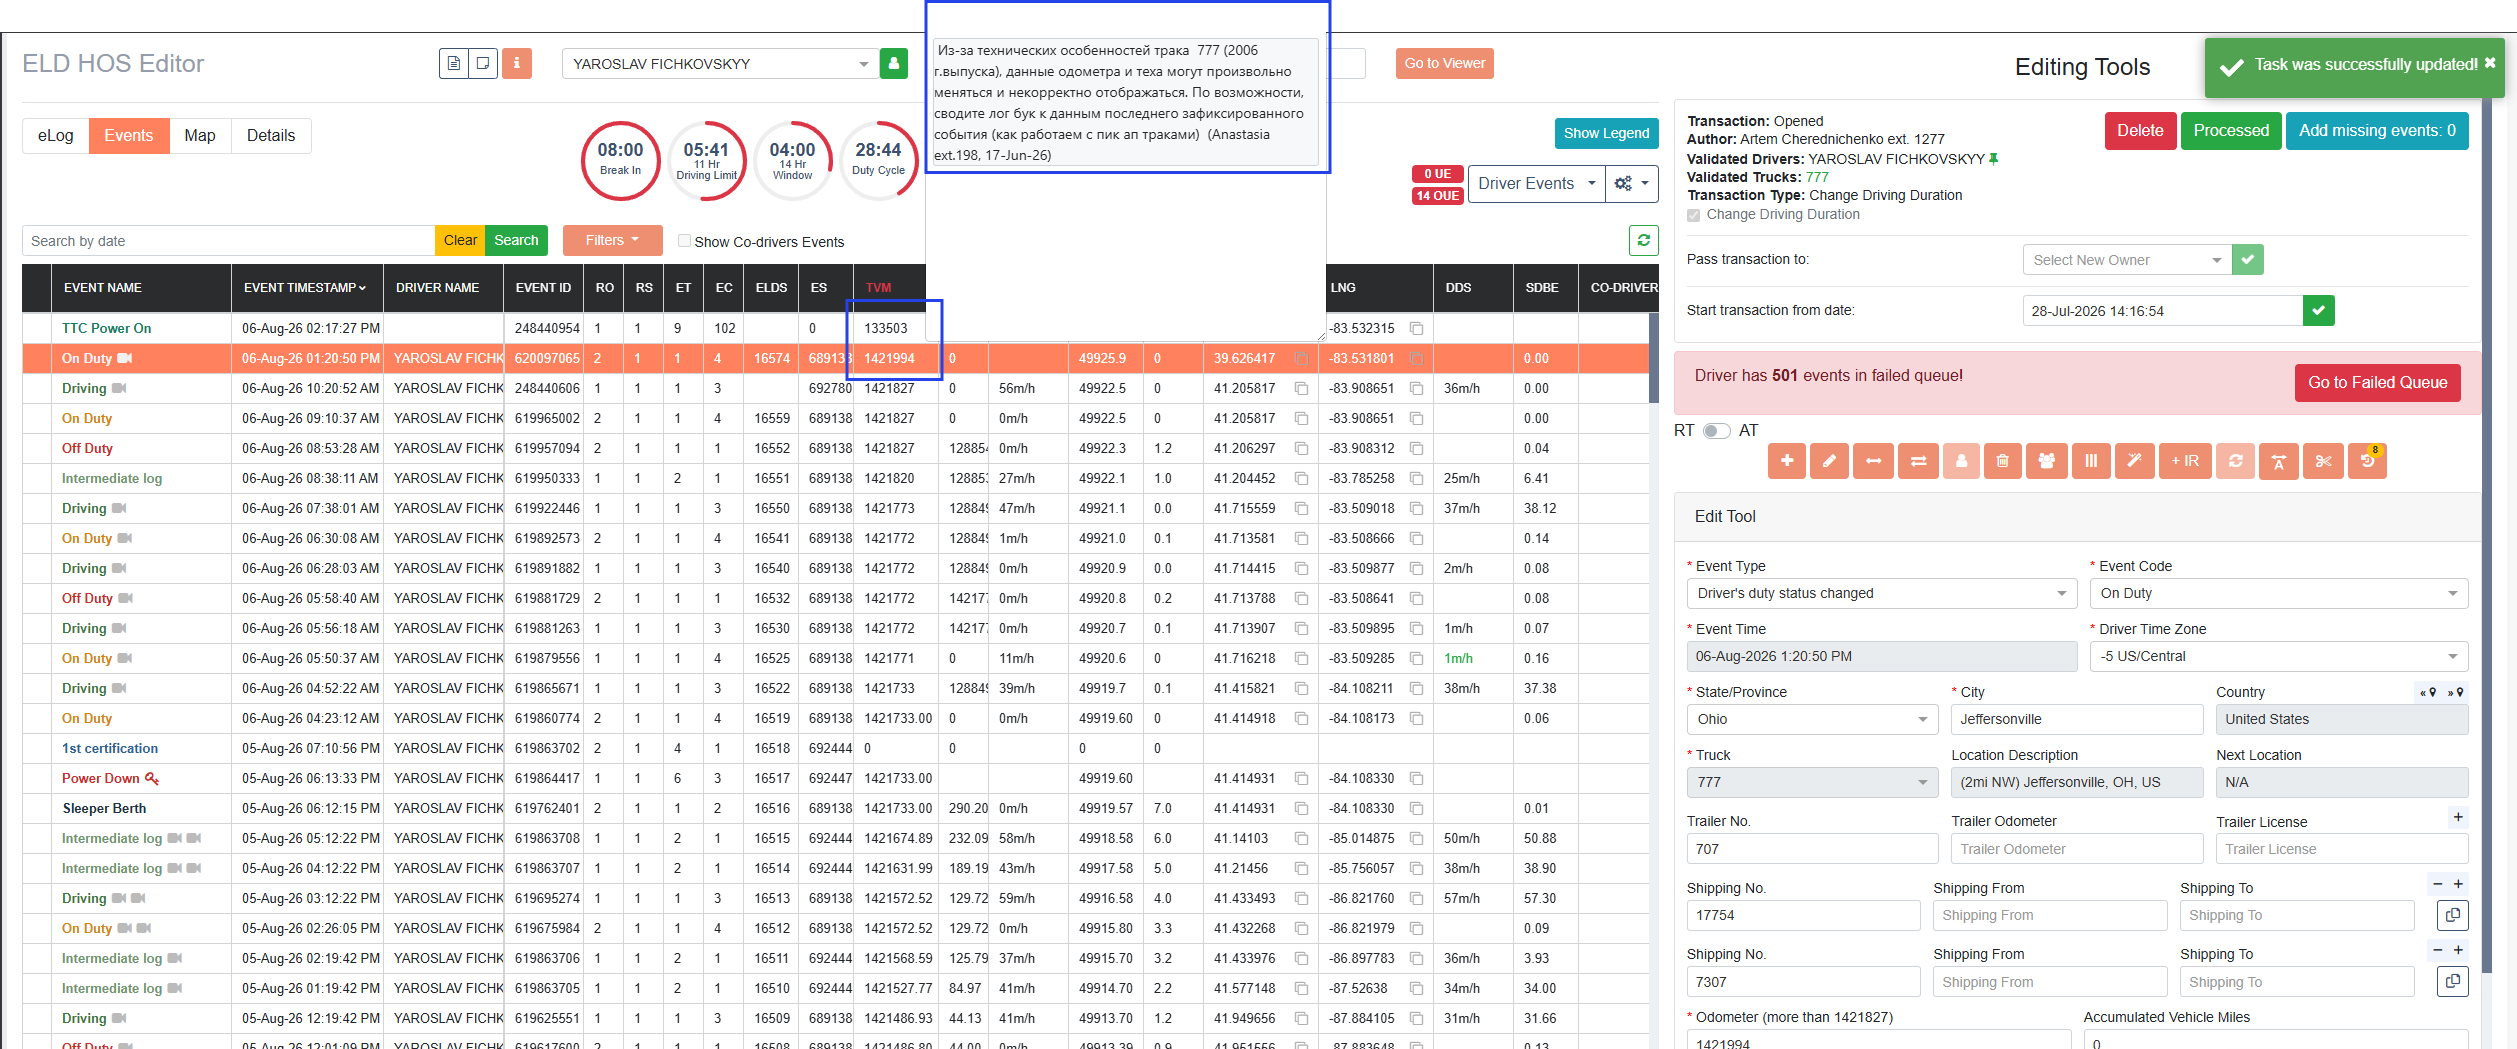Click the swap arrows tool icon
Viewport: 2517px width, 1049px height.
[x=1918, y=461]
